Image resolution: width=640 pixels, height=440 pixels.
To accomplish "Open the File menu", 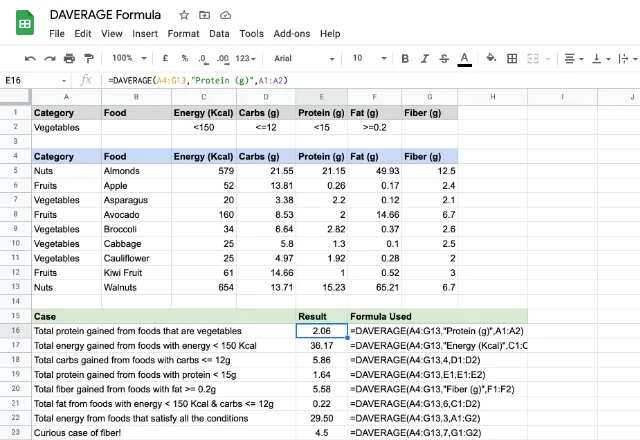I will click(x=57, y=33).
